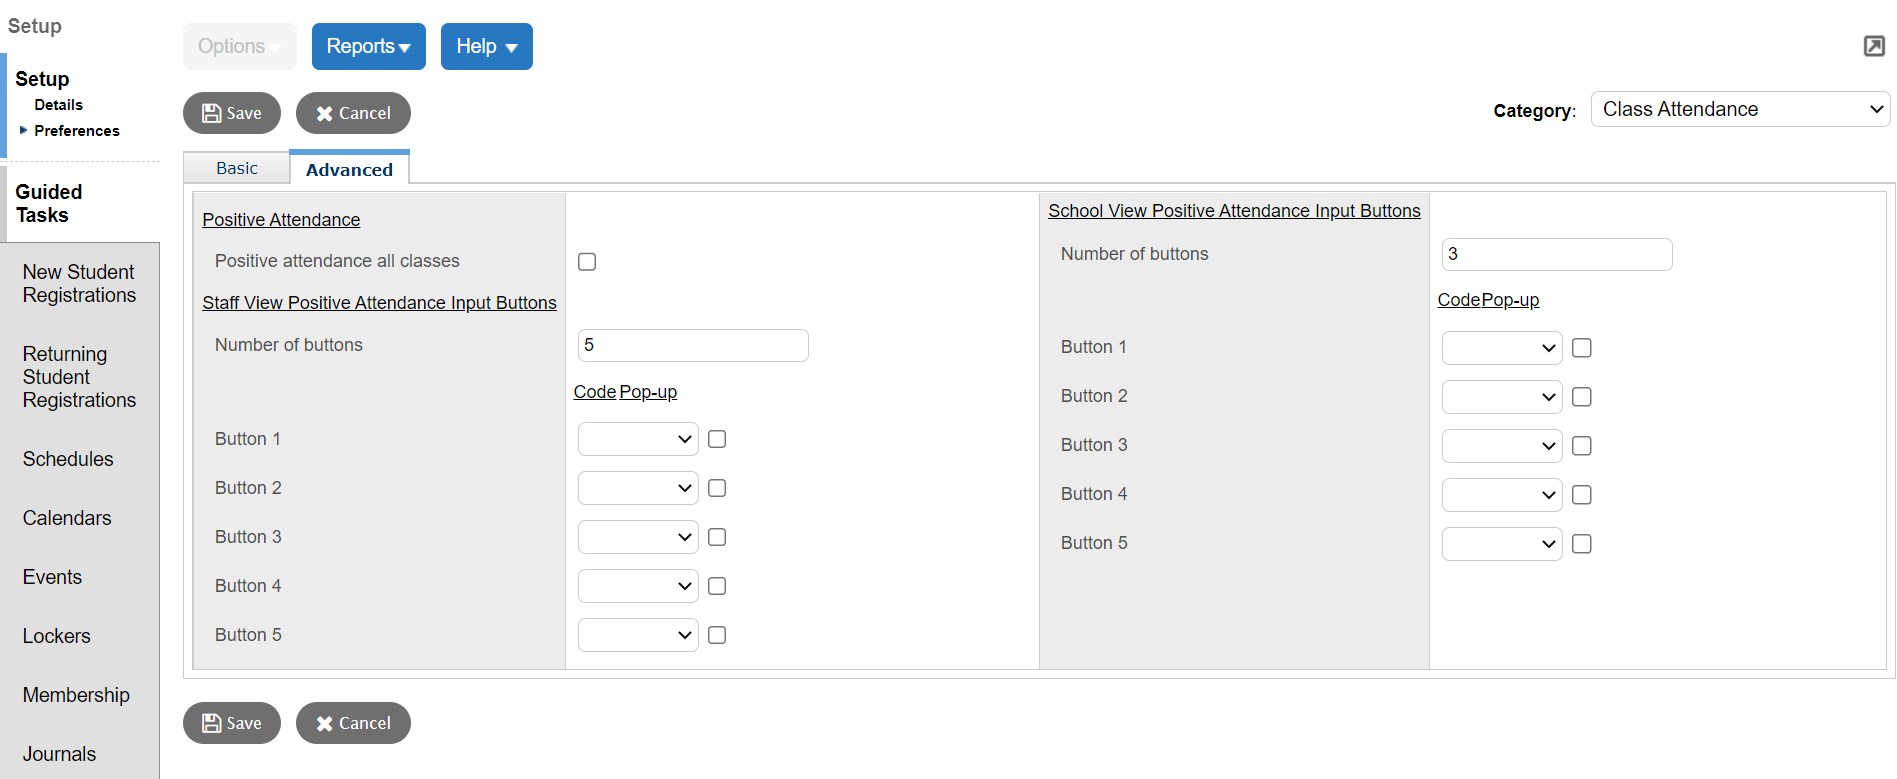Viewport: 1897px width, 779px height.
Task: Go to Schedules guided task
Action: (68, 459)
